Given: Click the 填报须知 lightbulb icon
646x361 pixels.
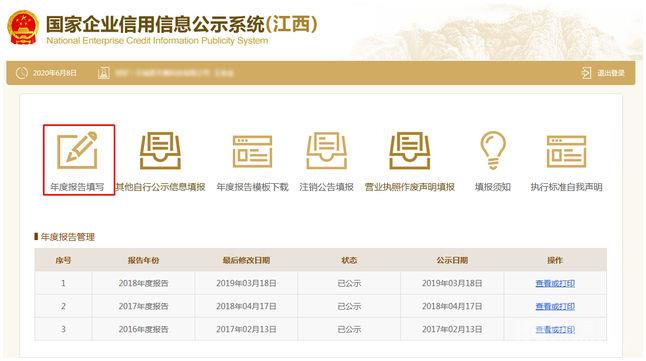Looking at the screenshot, I should 493,150.
